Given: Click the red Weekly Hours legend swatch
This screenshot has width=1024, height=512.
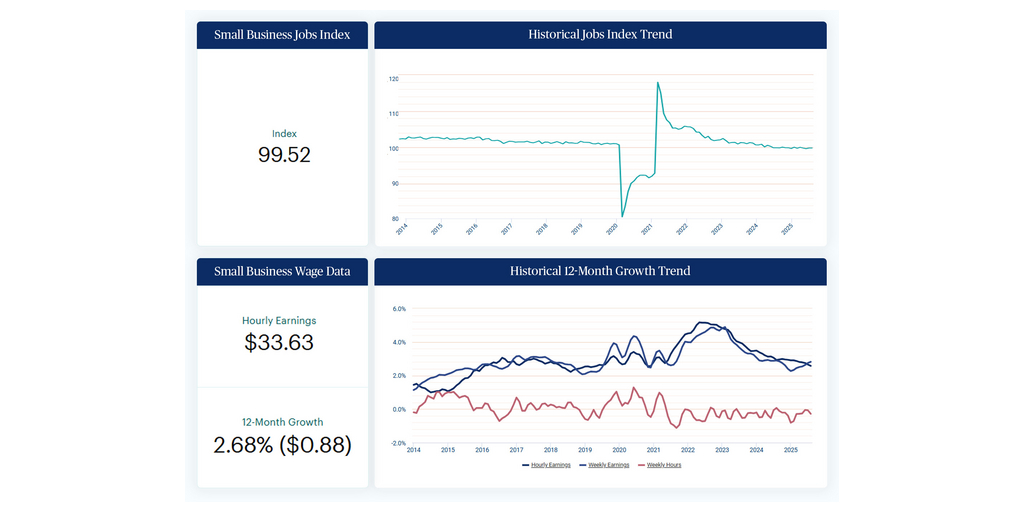Looking at the screenshot, I should [640, 465].
